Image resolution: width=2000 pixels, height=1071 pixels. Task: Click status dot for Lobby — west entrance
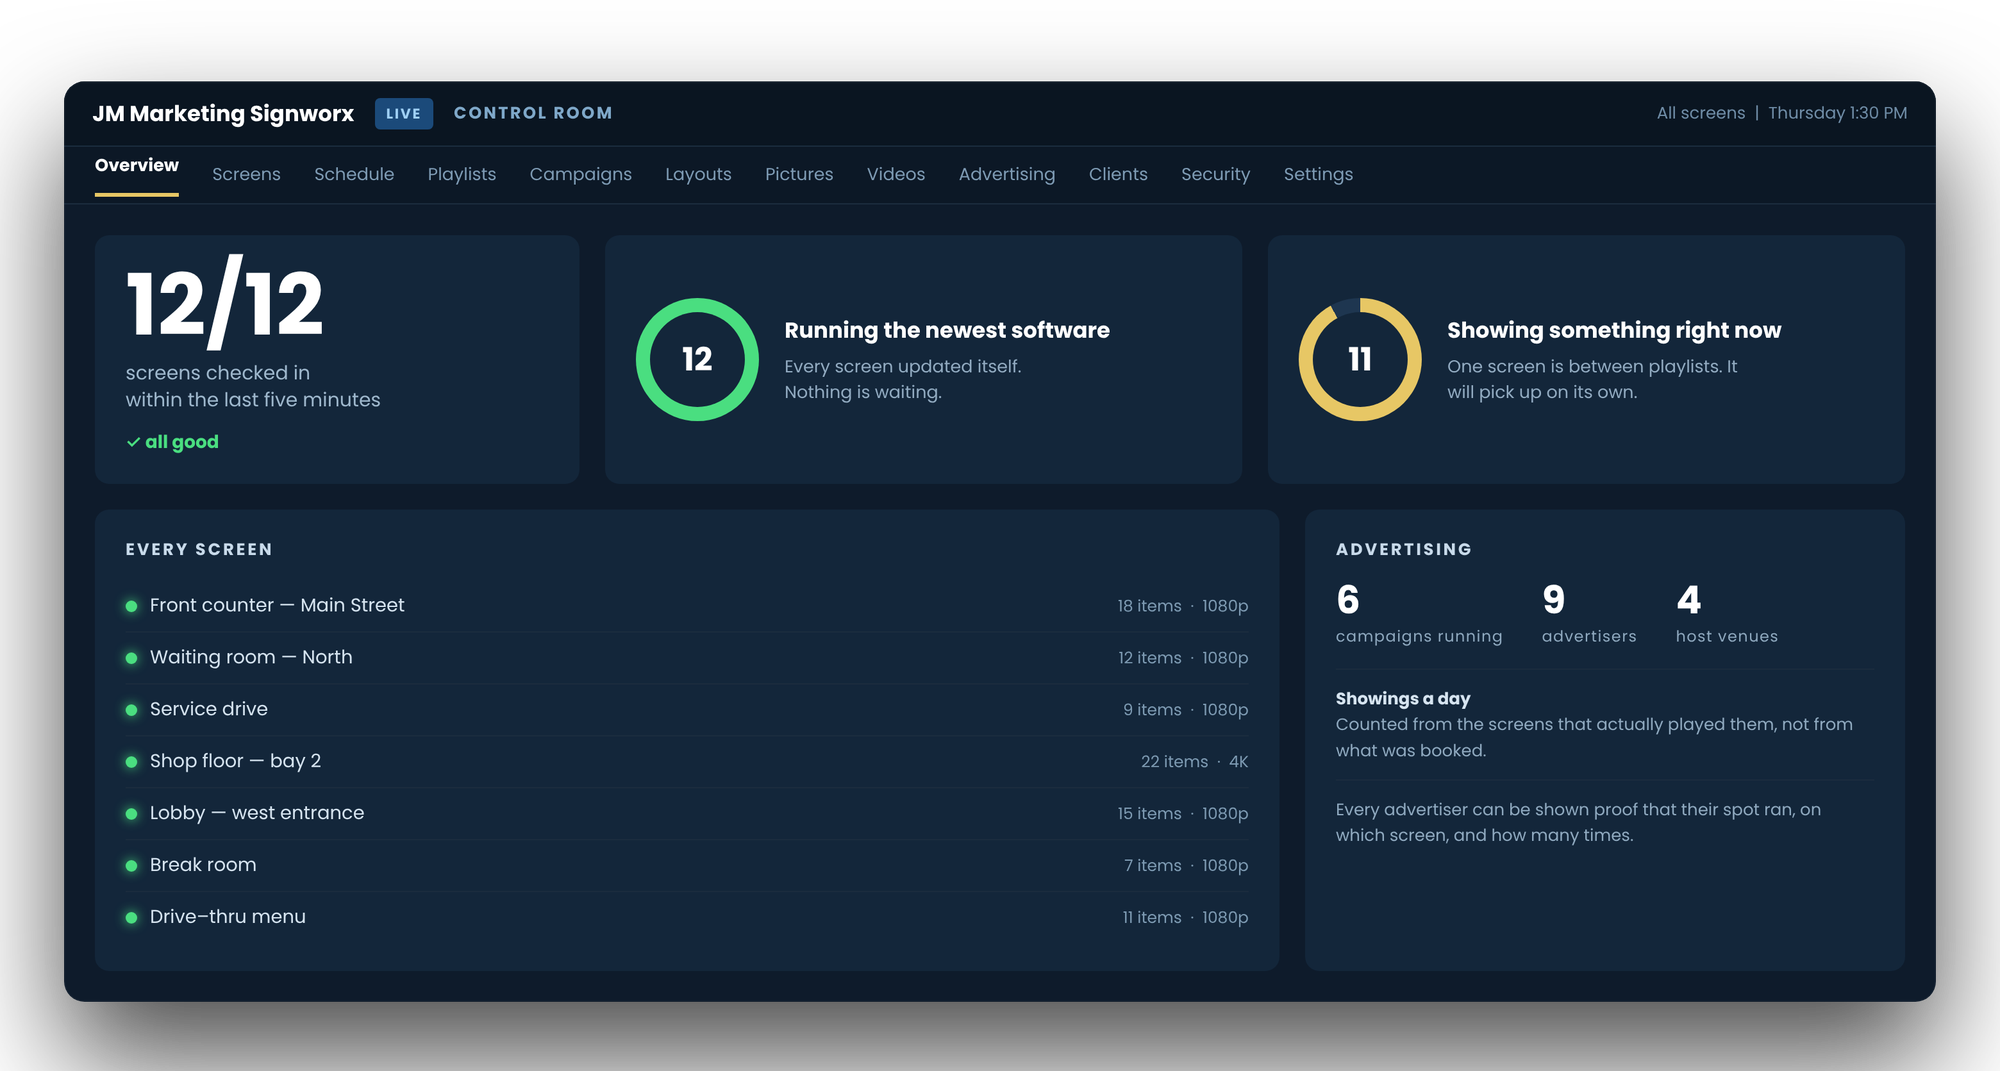131,814
